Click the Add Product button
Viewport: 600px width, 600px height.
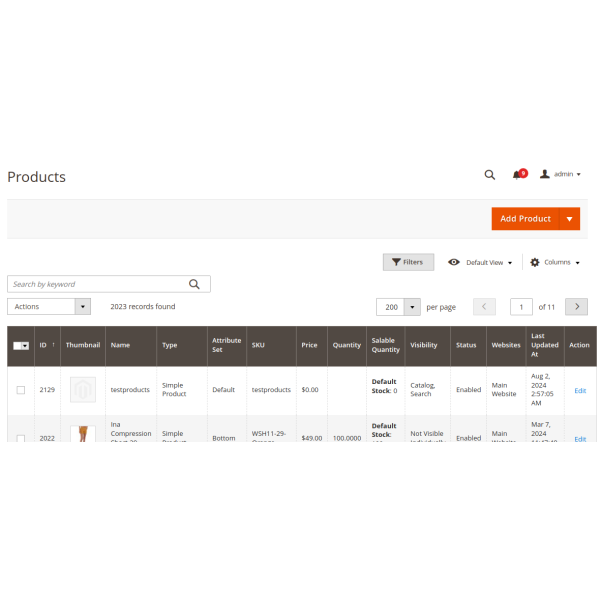point(525,219)
